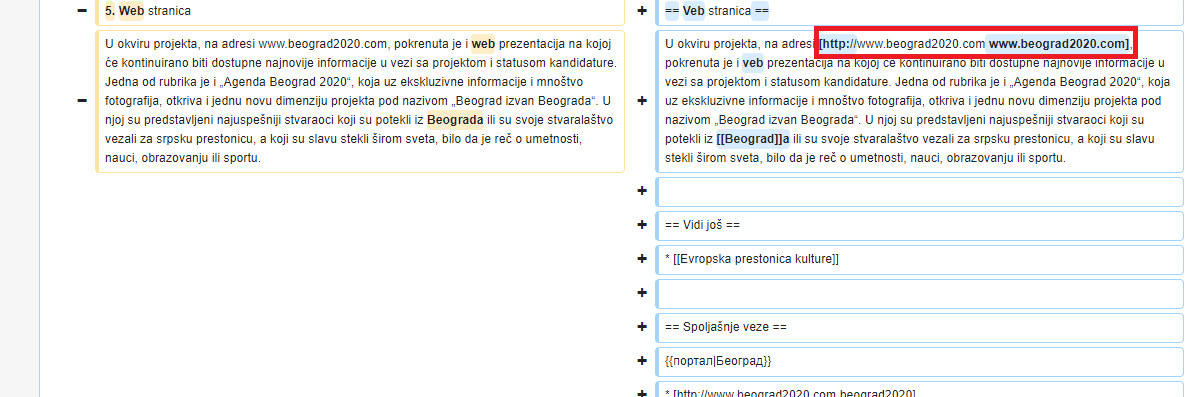
Task: Click the plus marker beside '== Veb stranica =='
Action: pyautogui.click(x=642, y=12)
